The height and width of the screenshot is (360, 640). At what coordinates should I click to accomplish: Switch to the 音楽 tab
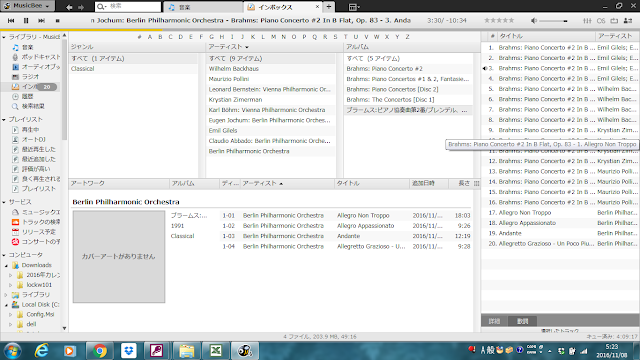point(203,7)
